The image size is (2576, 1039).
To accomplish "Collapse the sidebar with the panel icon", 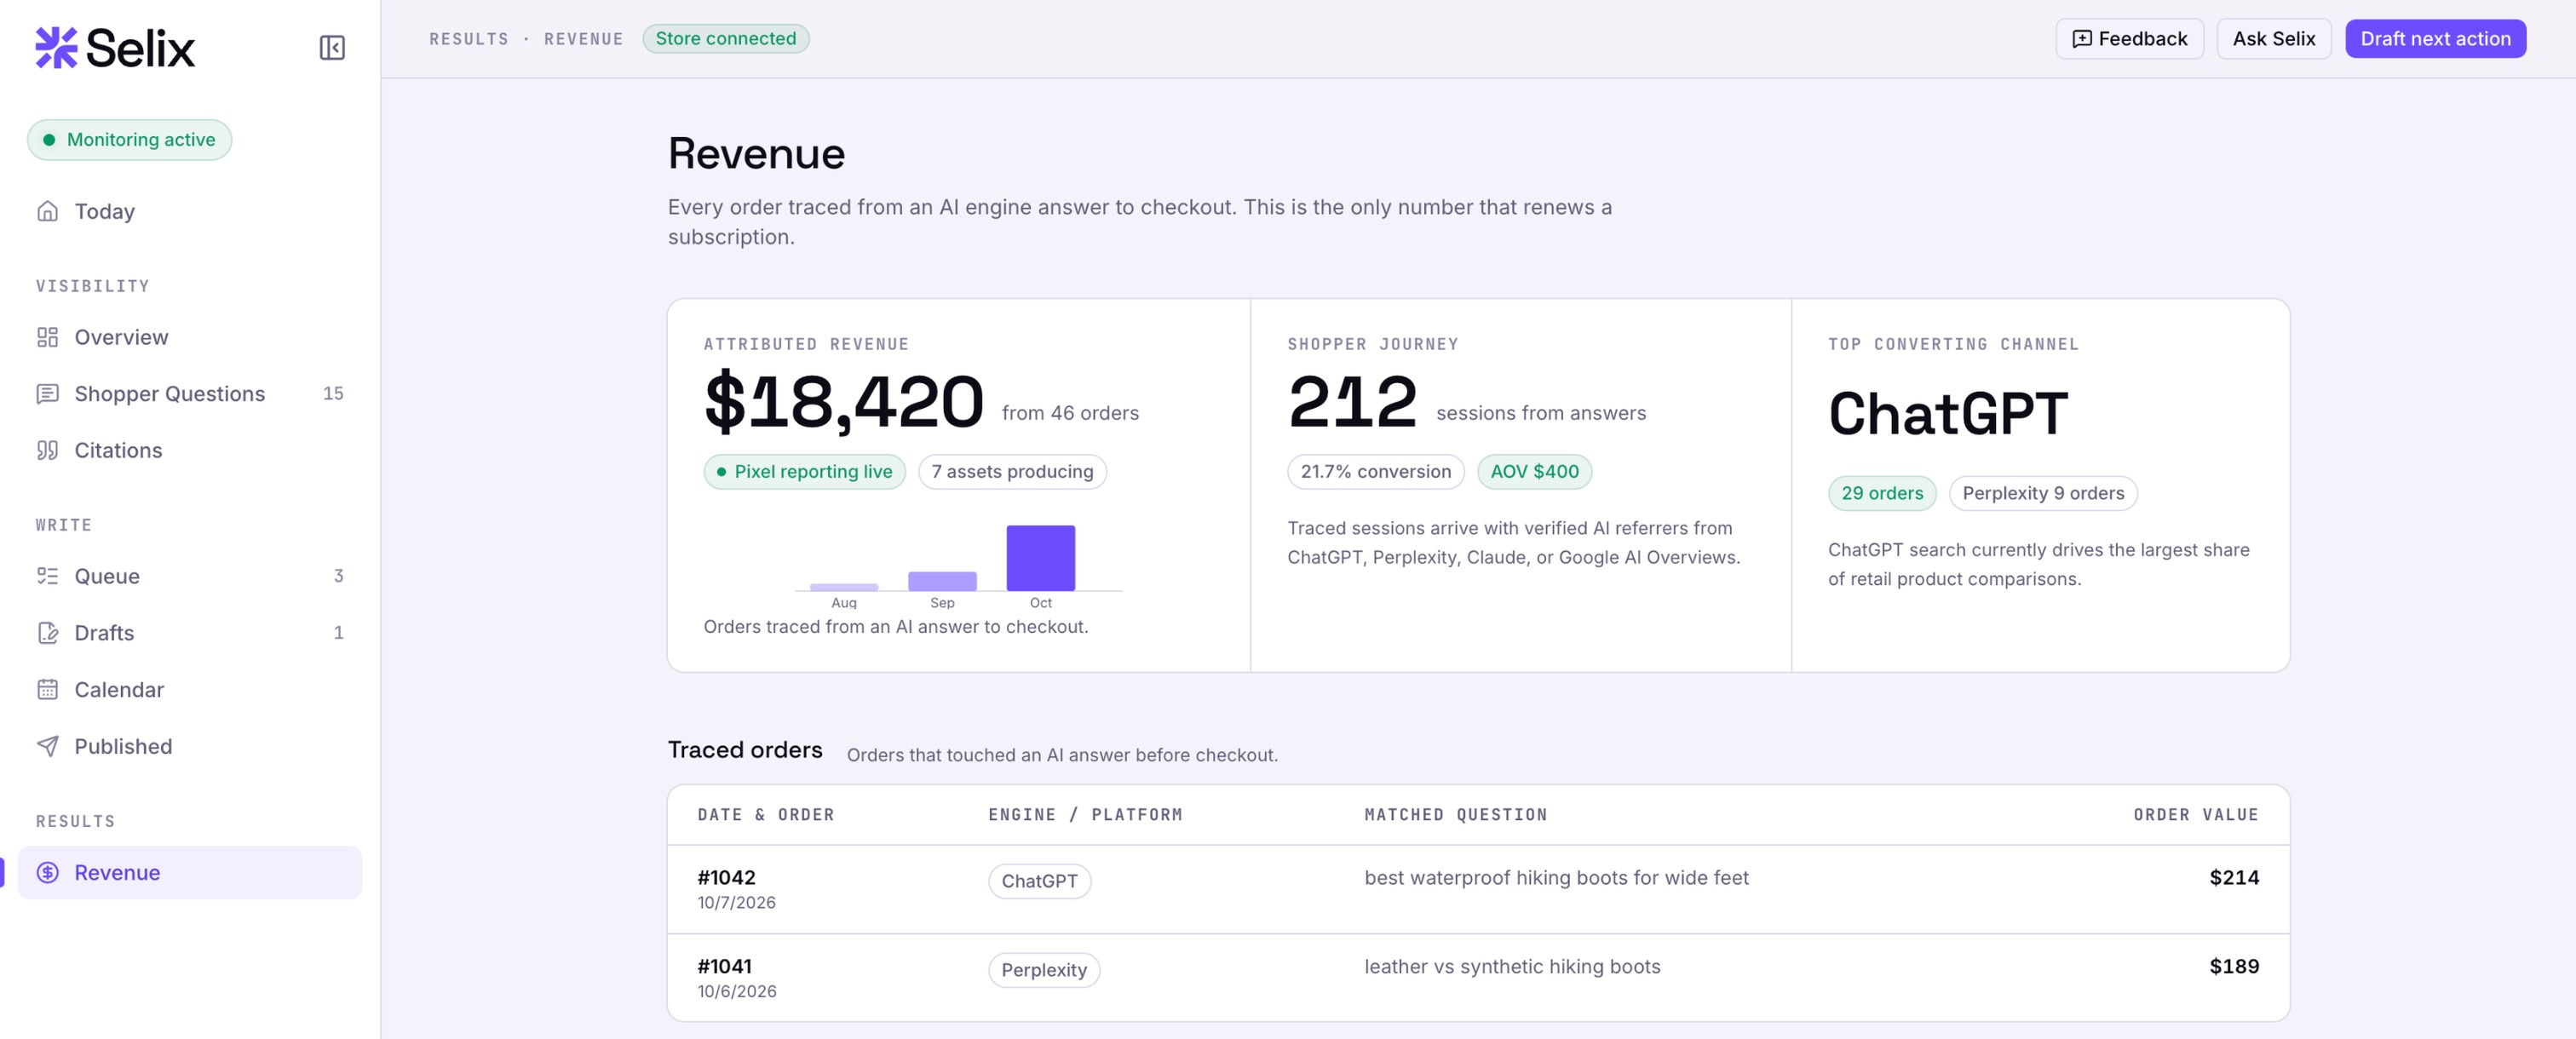I will [x=332, y=48].
